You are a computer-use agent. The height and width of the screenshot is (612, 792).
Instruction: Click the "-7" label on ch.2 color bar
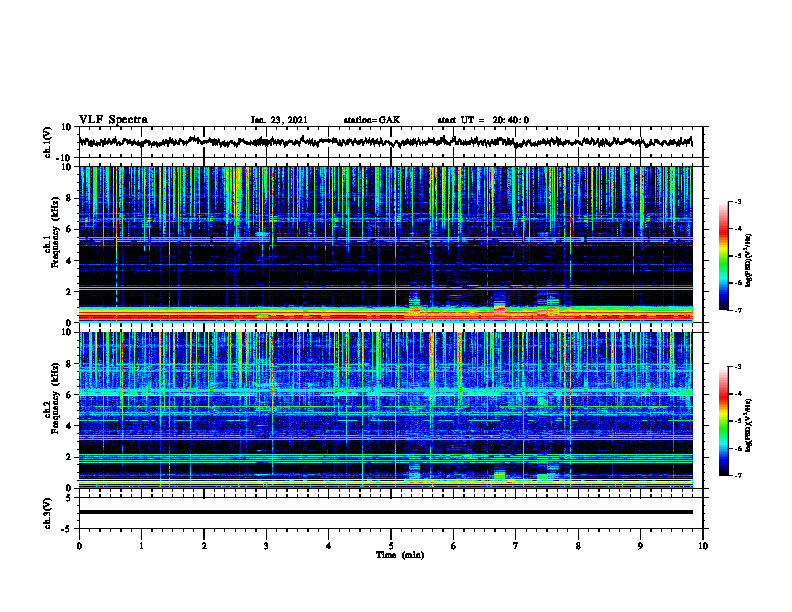[x=738, y=475]
